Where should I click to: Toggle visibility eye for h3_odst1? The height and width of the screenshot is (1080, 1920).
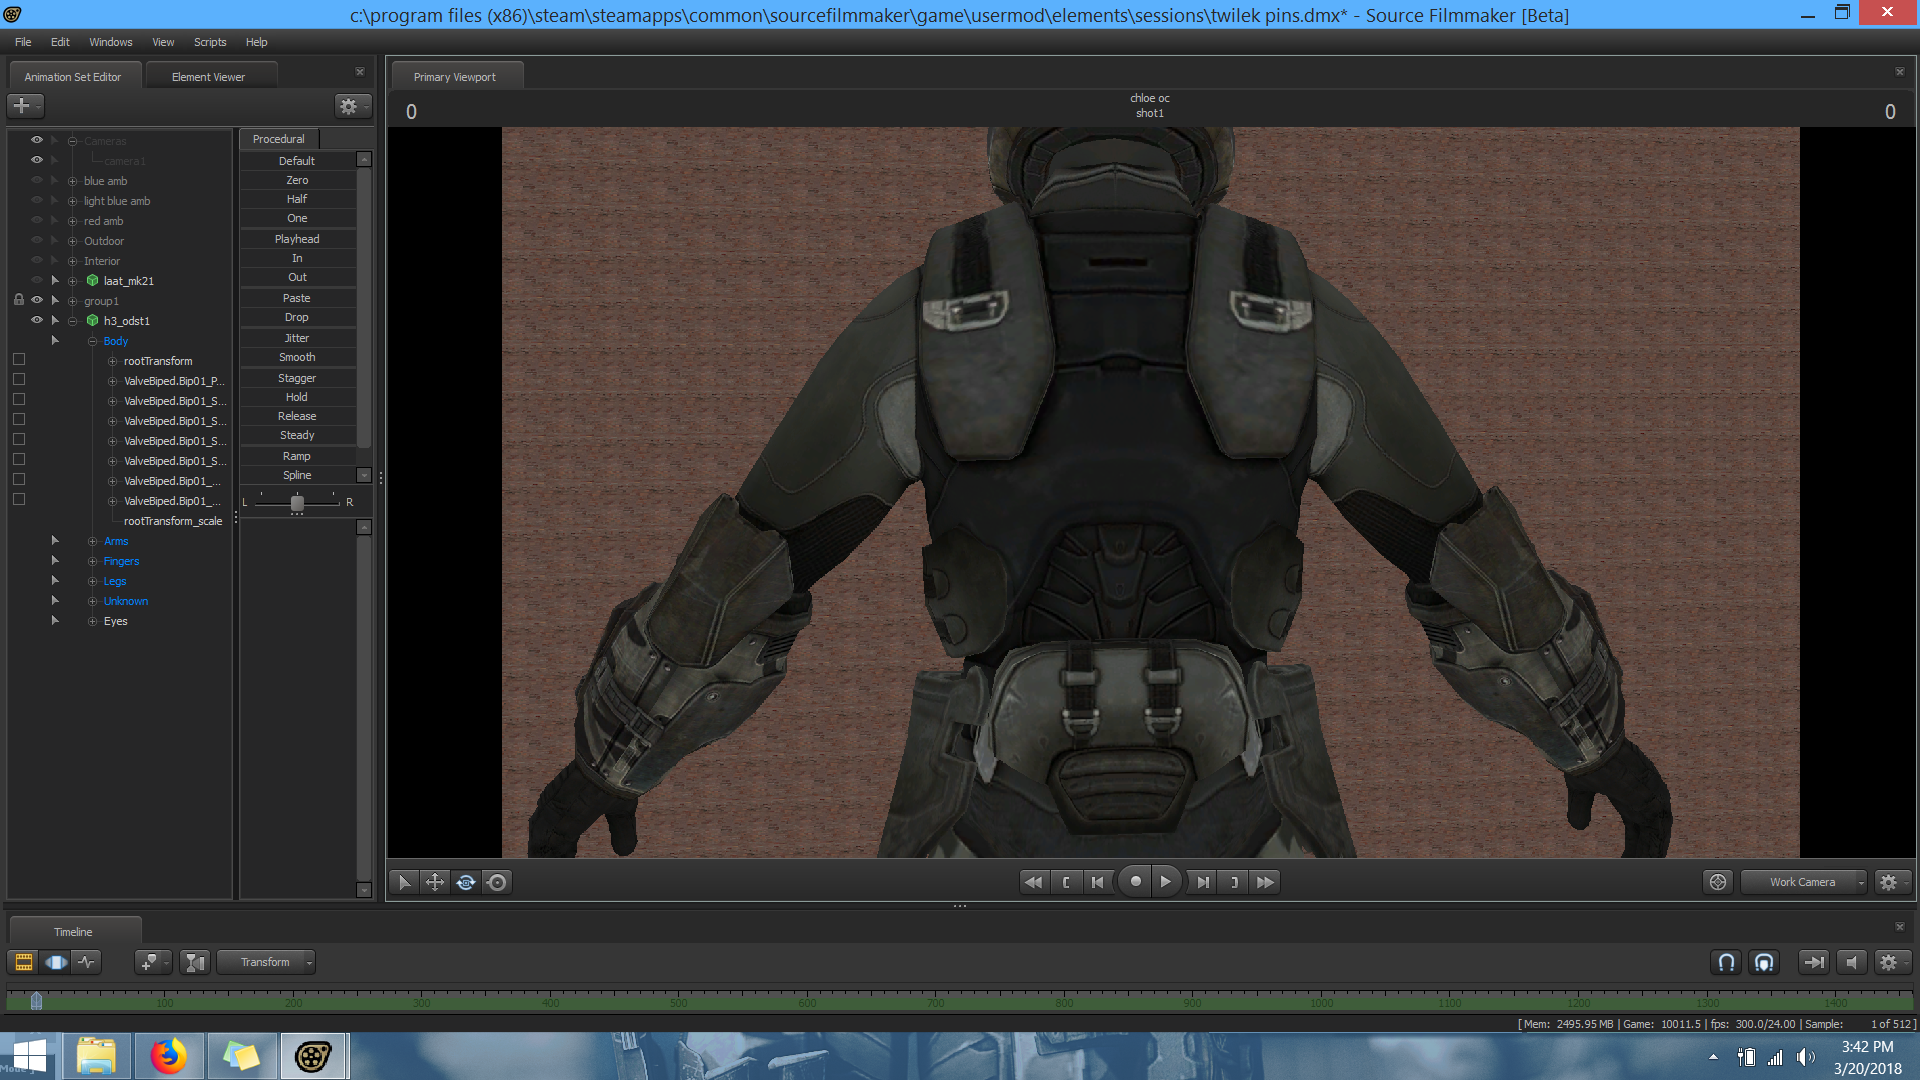tap(37, 320)
